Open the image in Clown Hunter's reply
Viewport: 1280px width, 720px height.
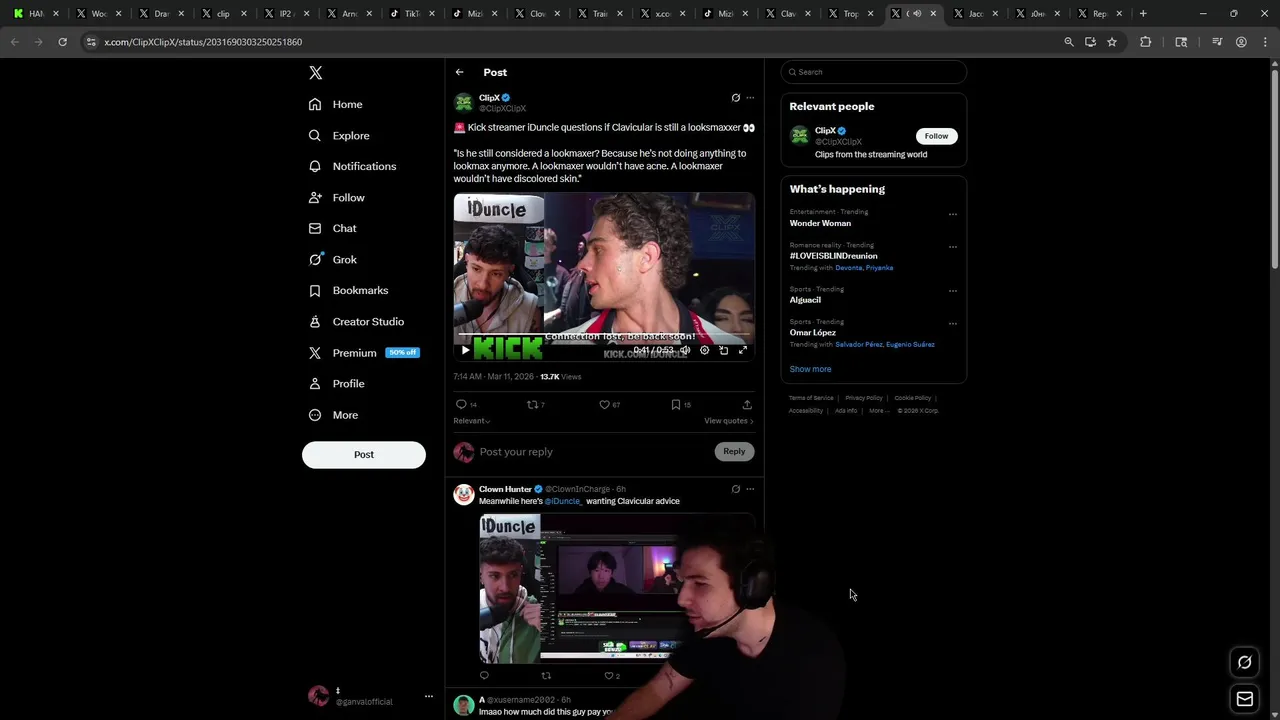(x=616, y=588)
